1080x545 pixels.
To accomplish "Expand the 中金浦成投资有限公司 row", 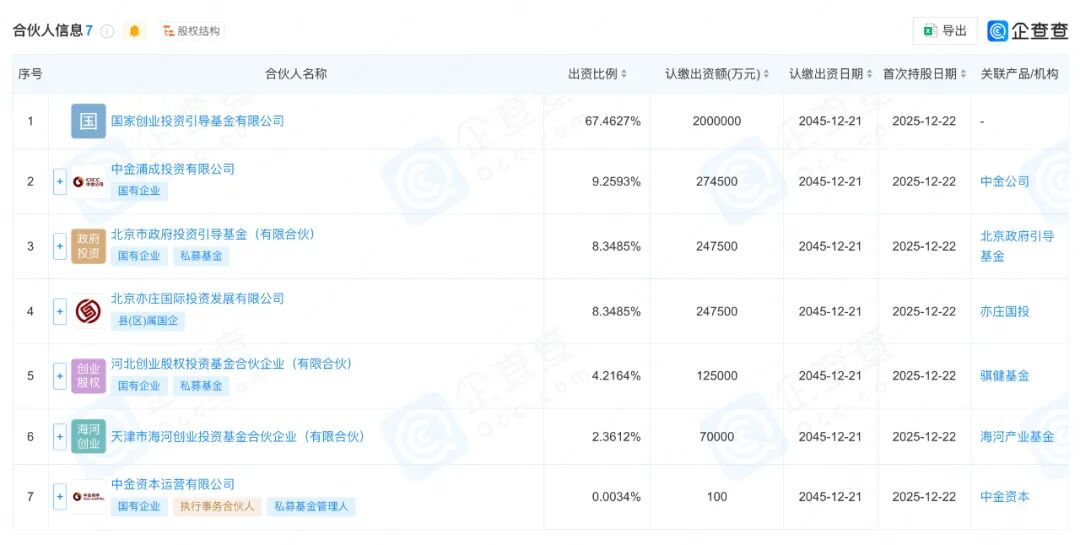I will [x=60, y=181].
